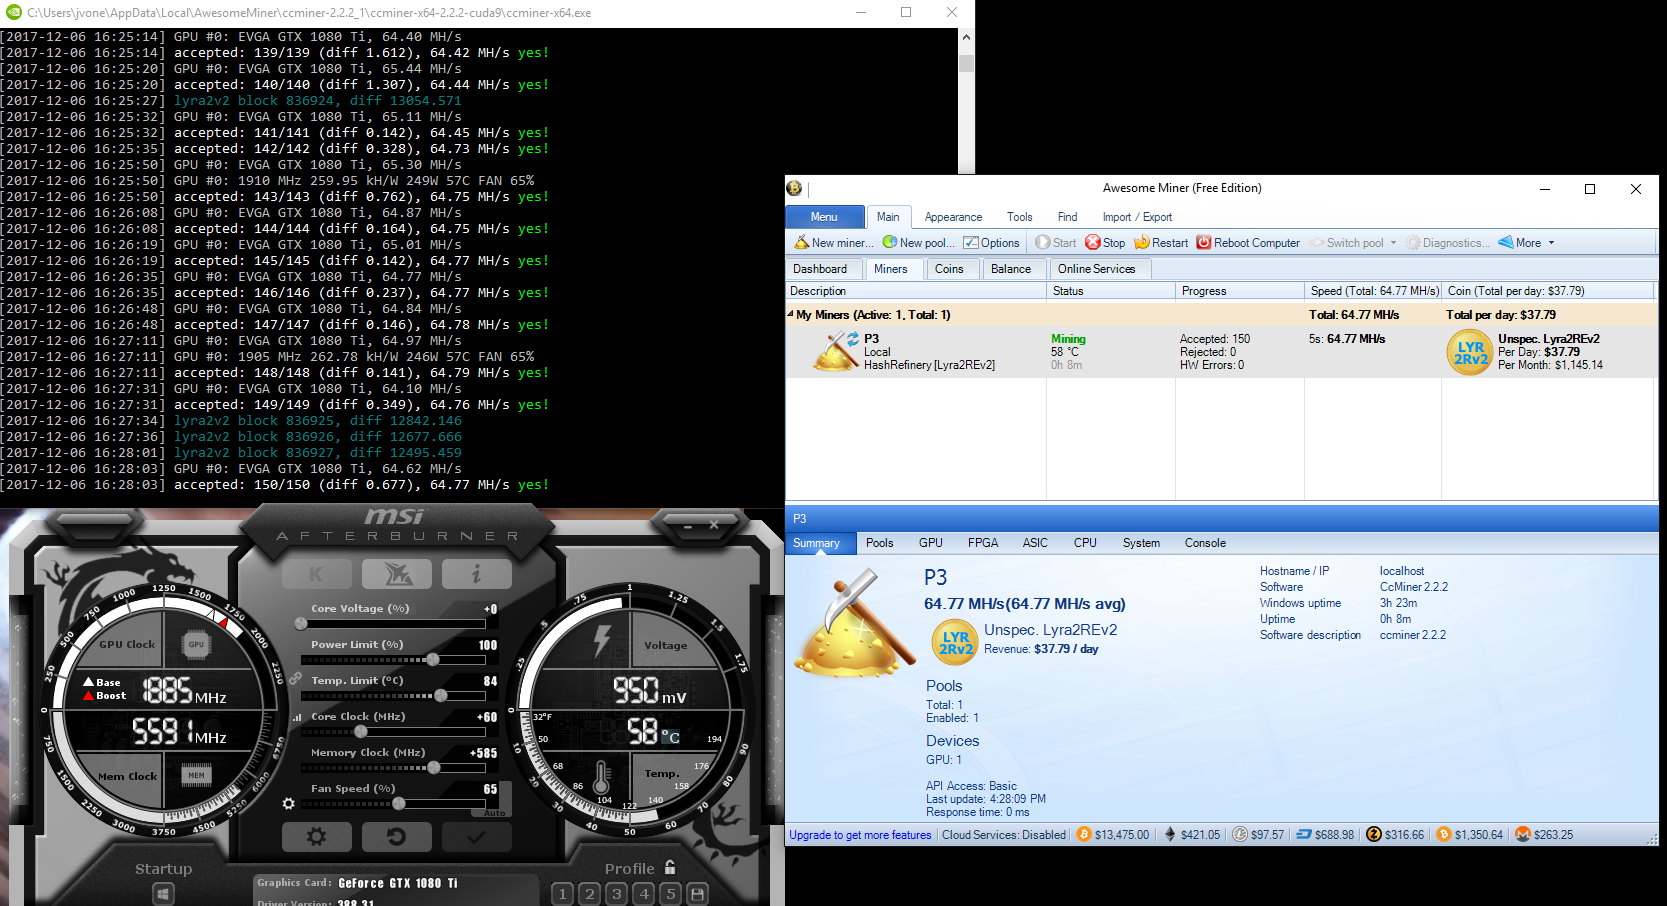Click the Kombustor K button in Afterburner
This screenshot has width=1667, height=906.
(x=317, y=574)
